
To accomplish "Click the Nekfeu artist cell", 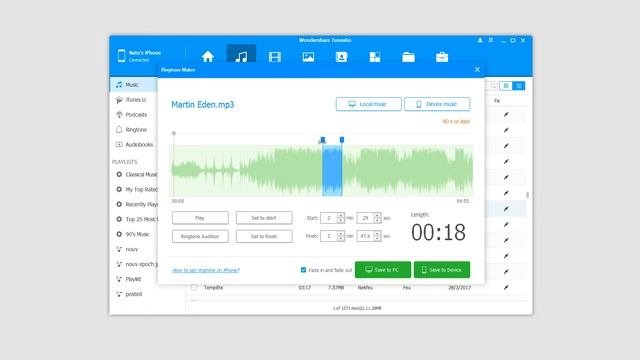I will pos(365,288).
